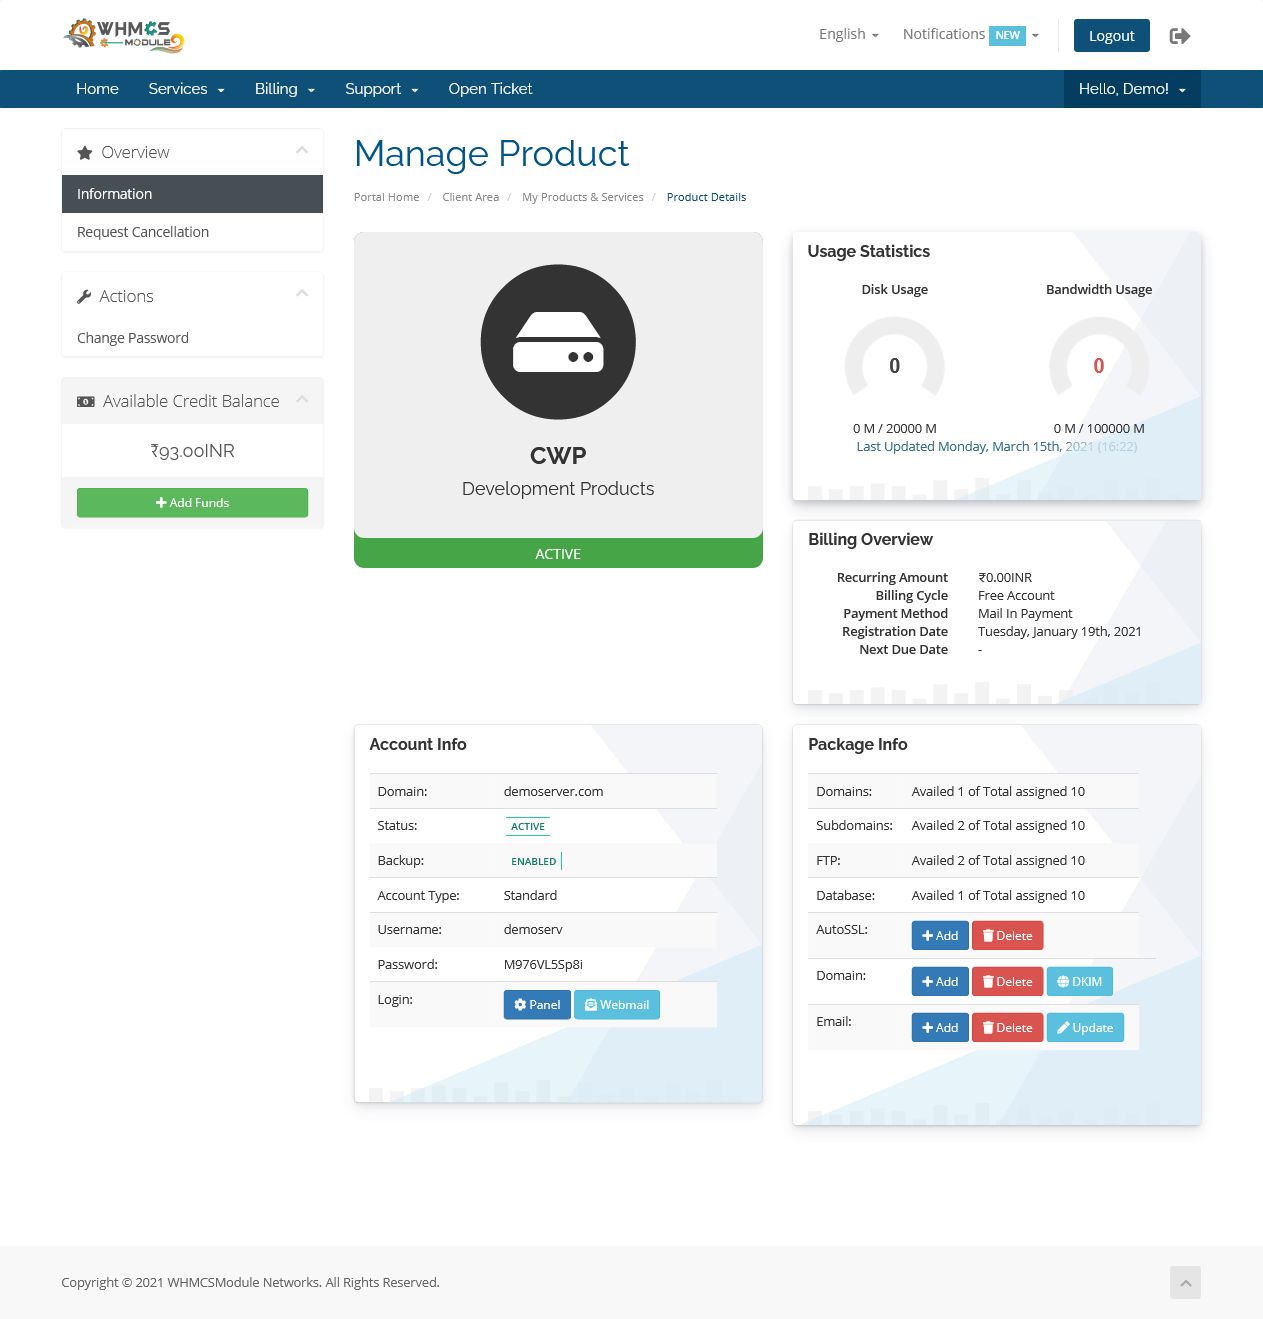Viewport: 1263px width, 1319px height.
Task: Click the Subdomains availed text
Action: [998, 826]
